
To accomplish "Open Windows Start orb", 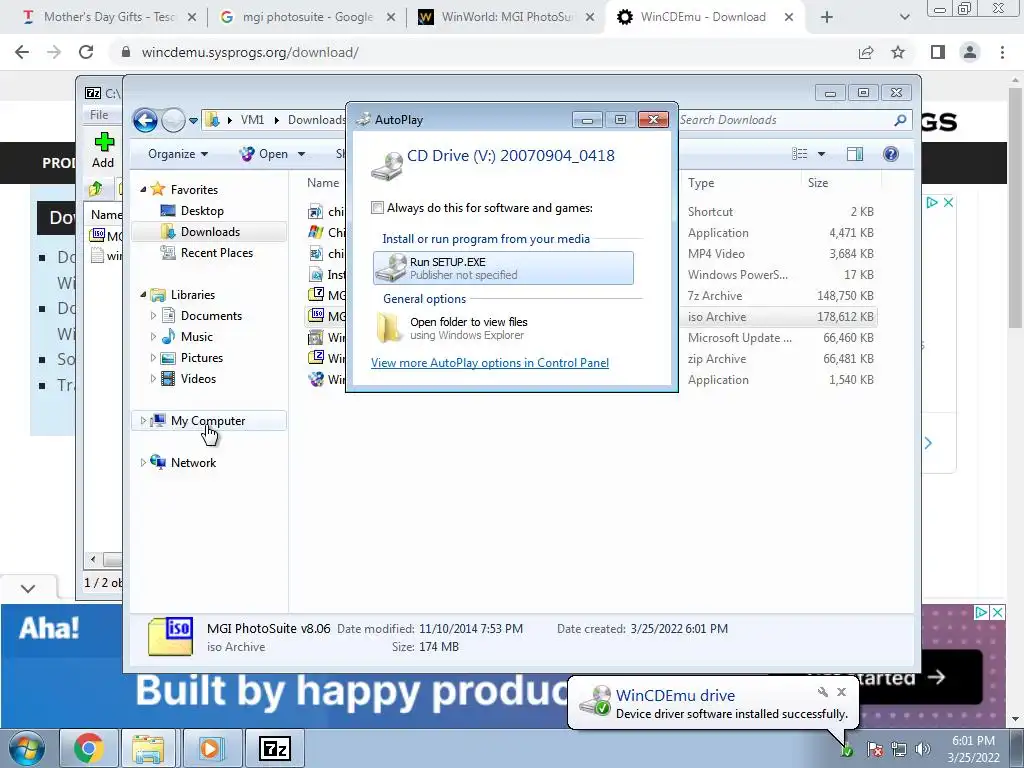I will (26, 748).
